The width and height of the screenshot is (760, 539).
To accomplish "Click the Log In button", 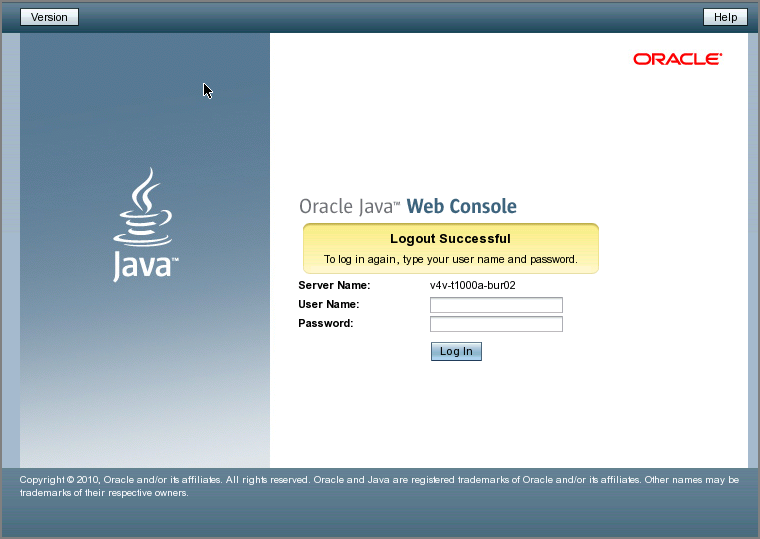I will point(456,351).
